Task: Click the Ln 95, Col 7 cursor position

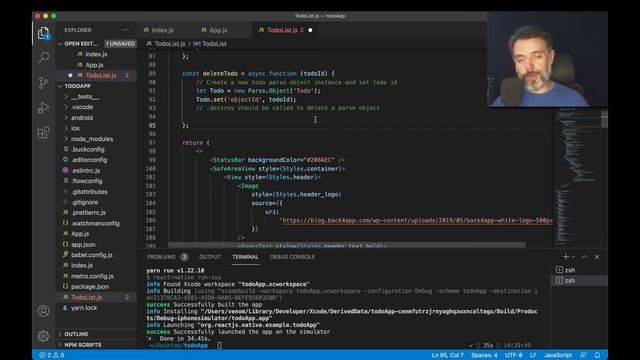Action: [x=447, y=355]
